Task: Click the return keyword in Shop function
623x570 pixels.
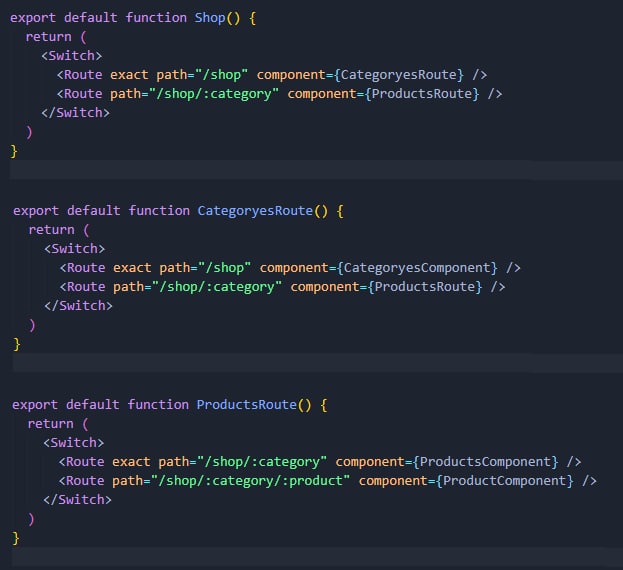Action: point(48,37)
